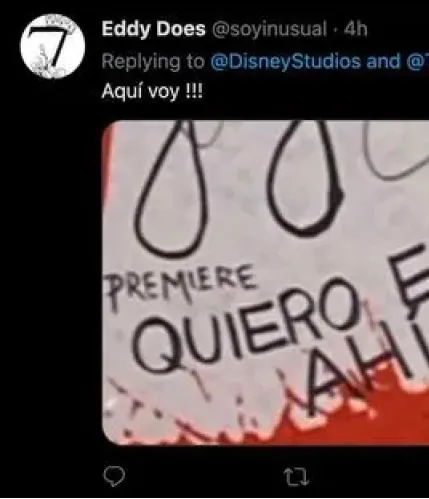Click the truncated mention after "and"
This screenshot has height=499, width=429.
[417, 62]
